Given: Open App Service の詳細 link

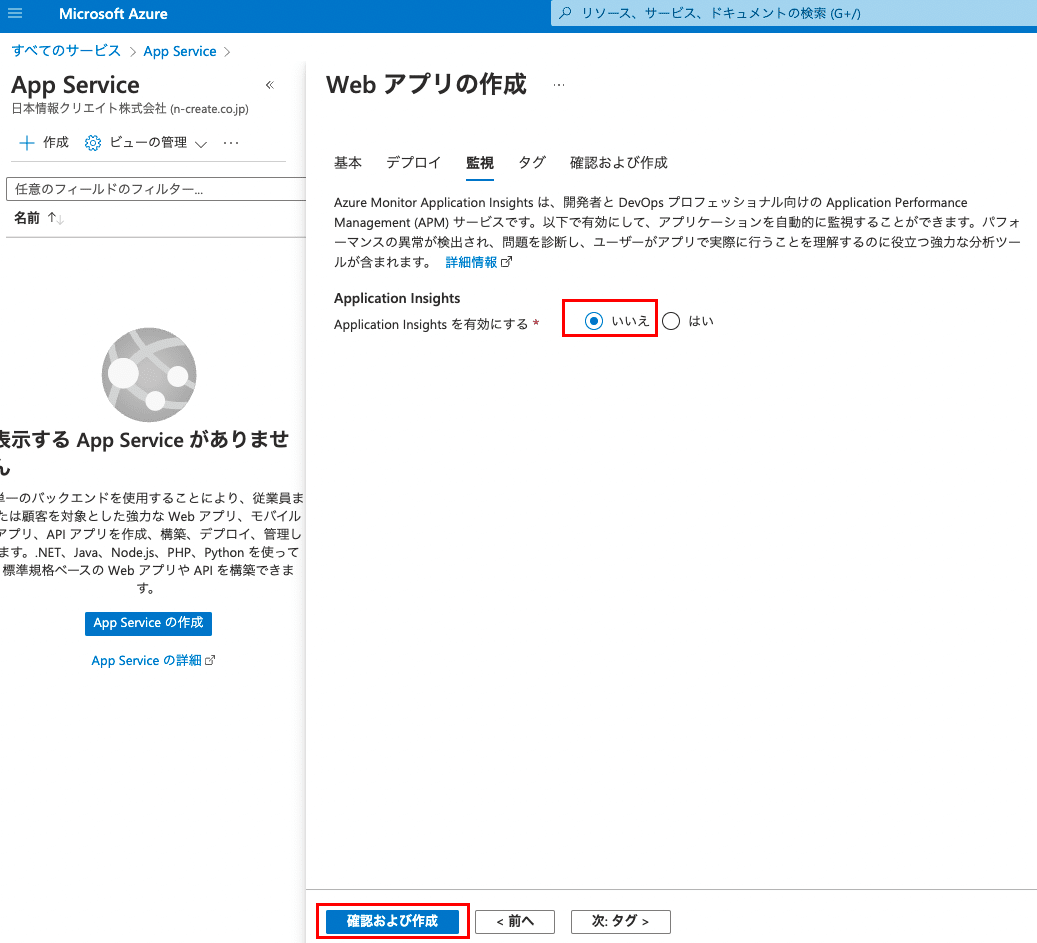Looking at the screenshot, I should point(146,660).
